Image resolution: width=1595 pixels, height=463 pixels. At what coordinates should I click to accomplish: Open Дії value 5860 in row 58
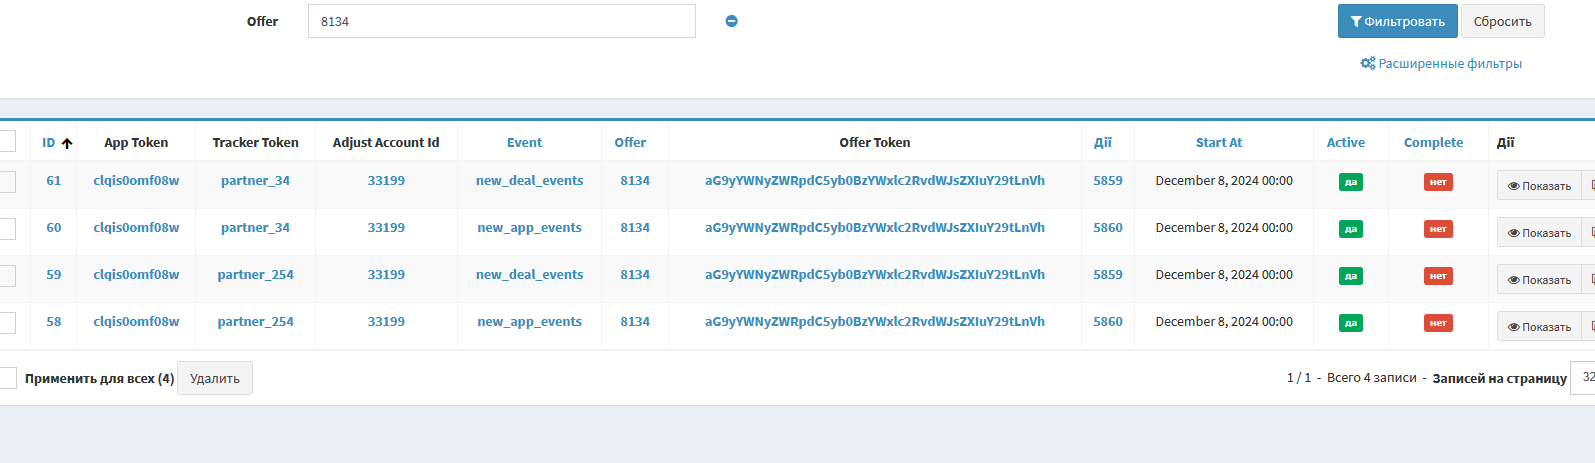[1108, 322]
